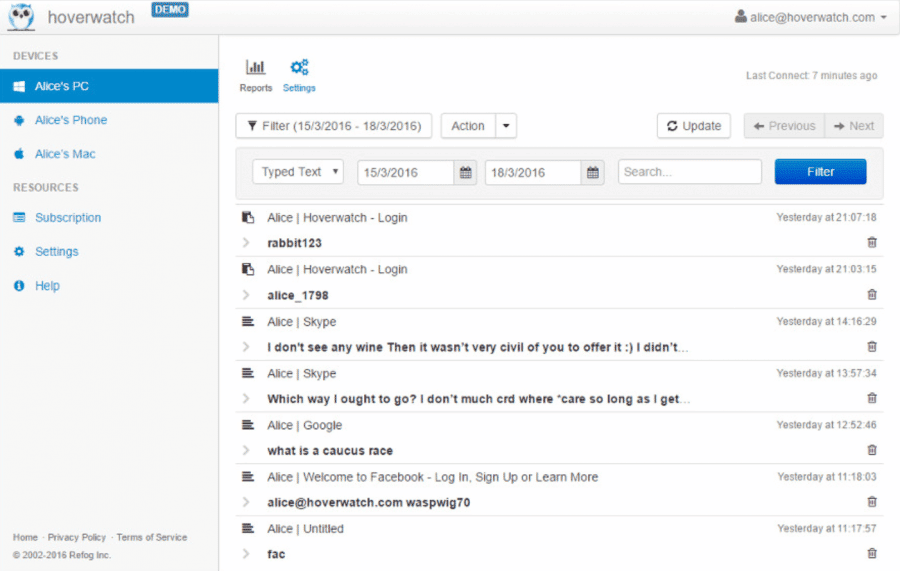The image size is (900, 571).
Task: Click the 'Yesterday at 14:16:29' timestamp
Action: (827, 321)
